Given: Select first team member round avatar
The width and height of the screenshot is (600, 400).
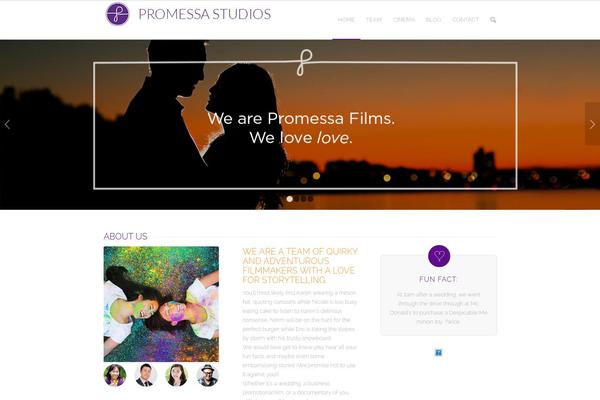Looking at the screenshot, I should [x=115, y=375].
